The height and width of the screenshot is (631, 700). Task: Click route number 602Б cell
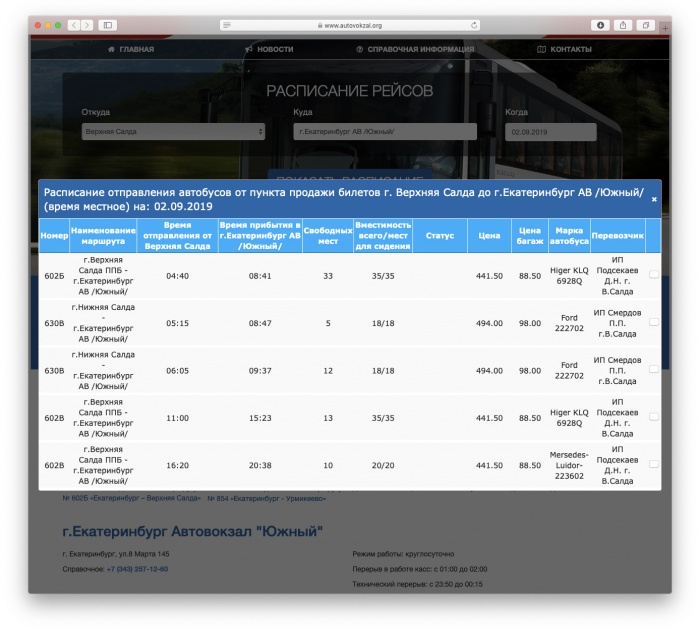54,276
